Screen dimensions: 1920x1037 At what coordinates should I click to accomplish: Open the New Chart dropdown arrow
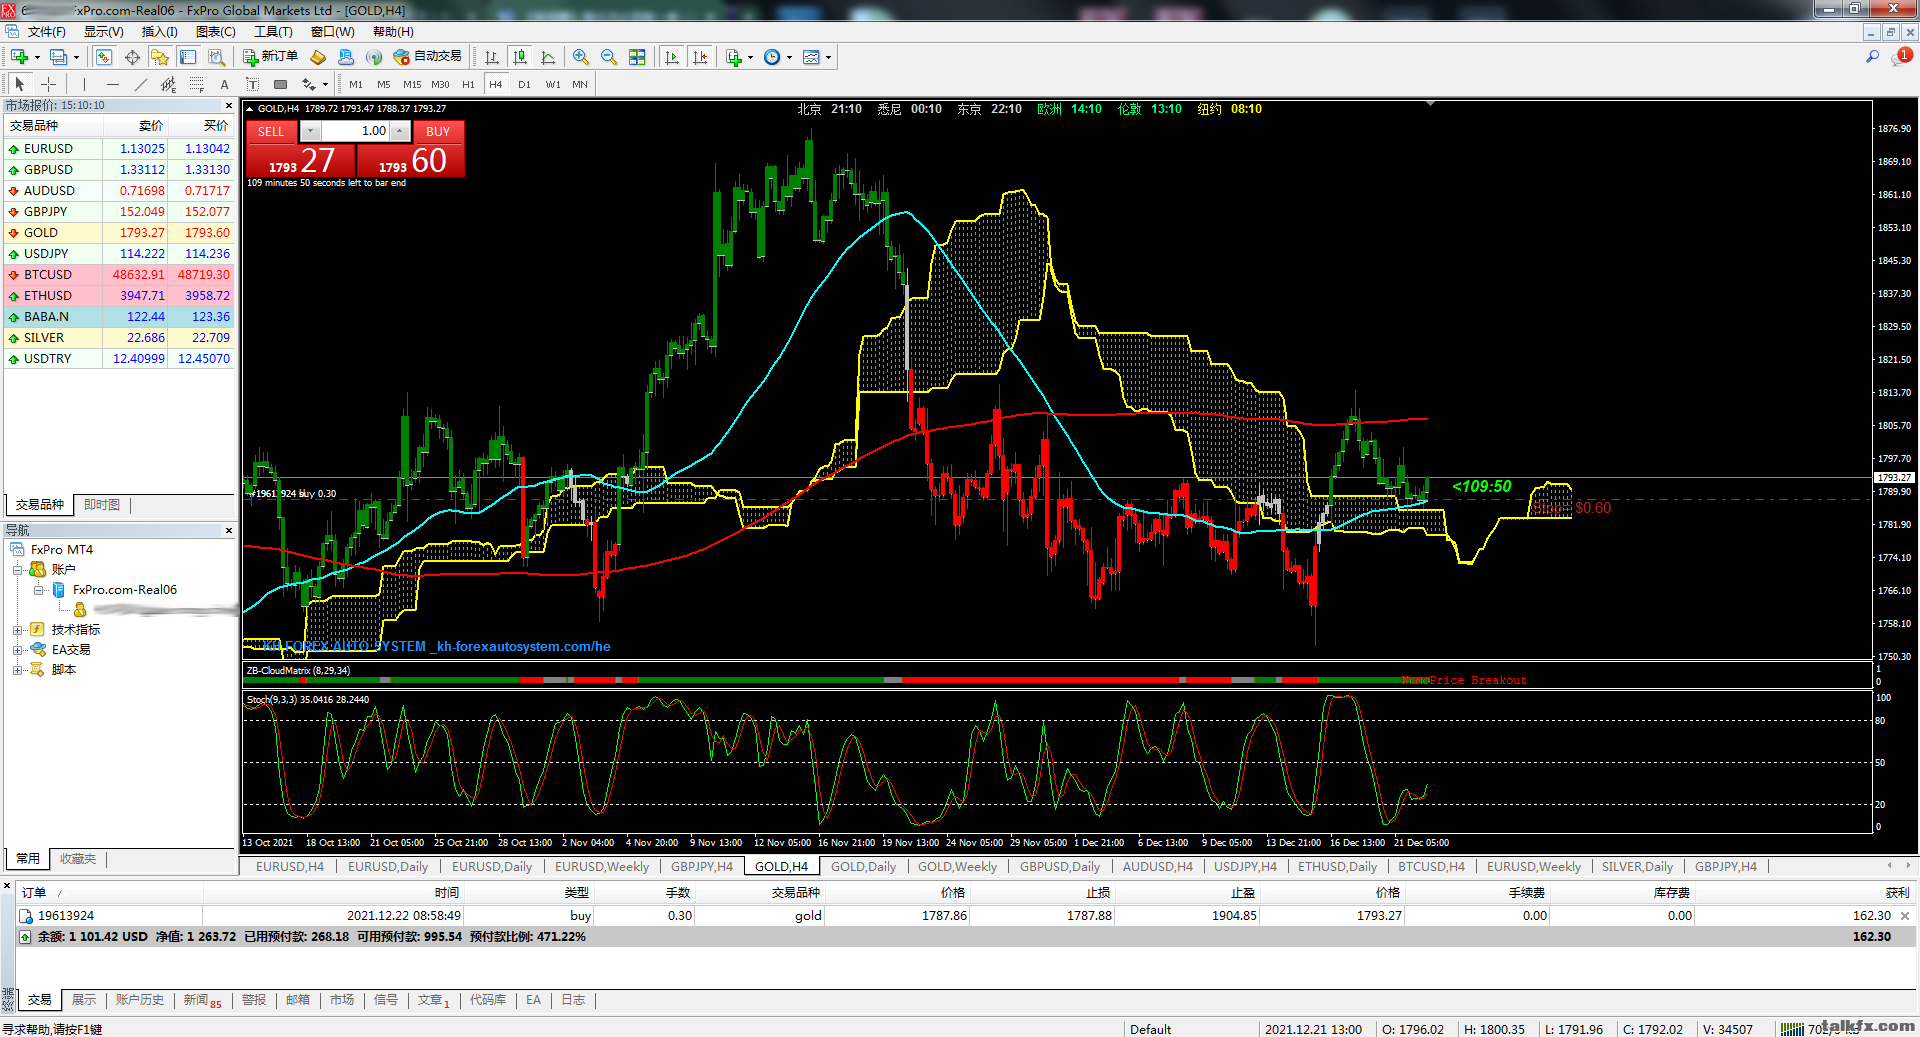click(x=37, y=57)
